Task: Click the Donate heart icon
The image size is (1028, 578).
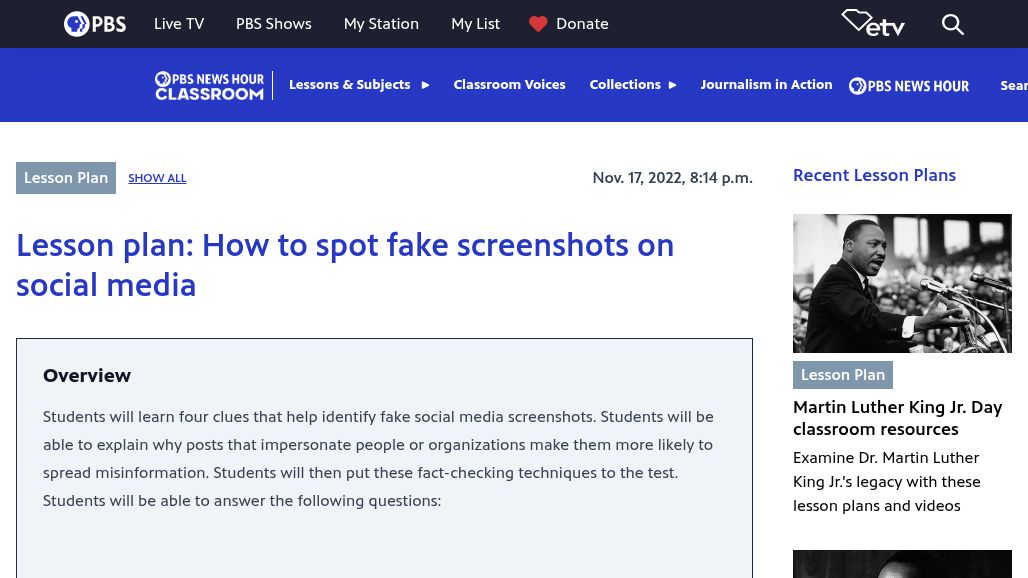Action: (x=538, y=24)
